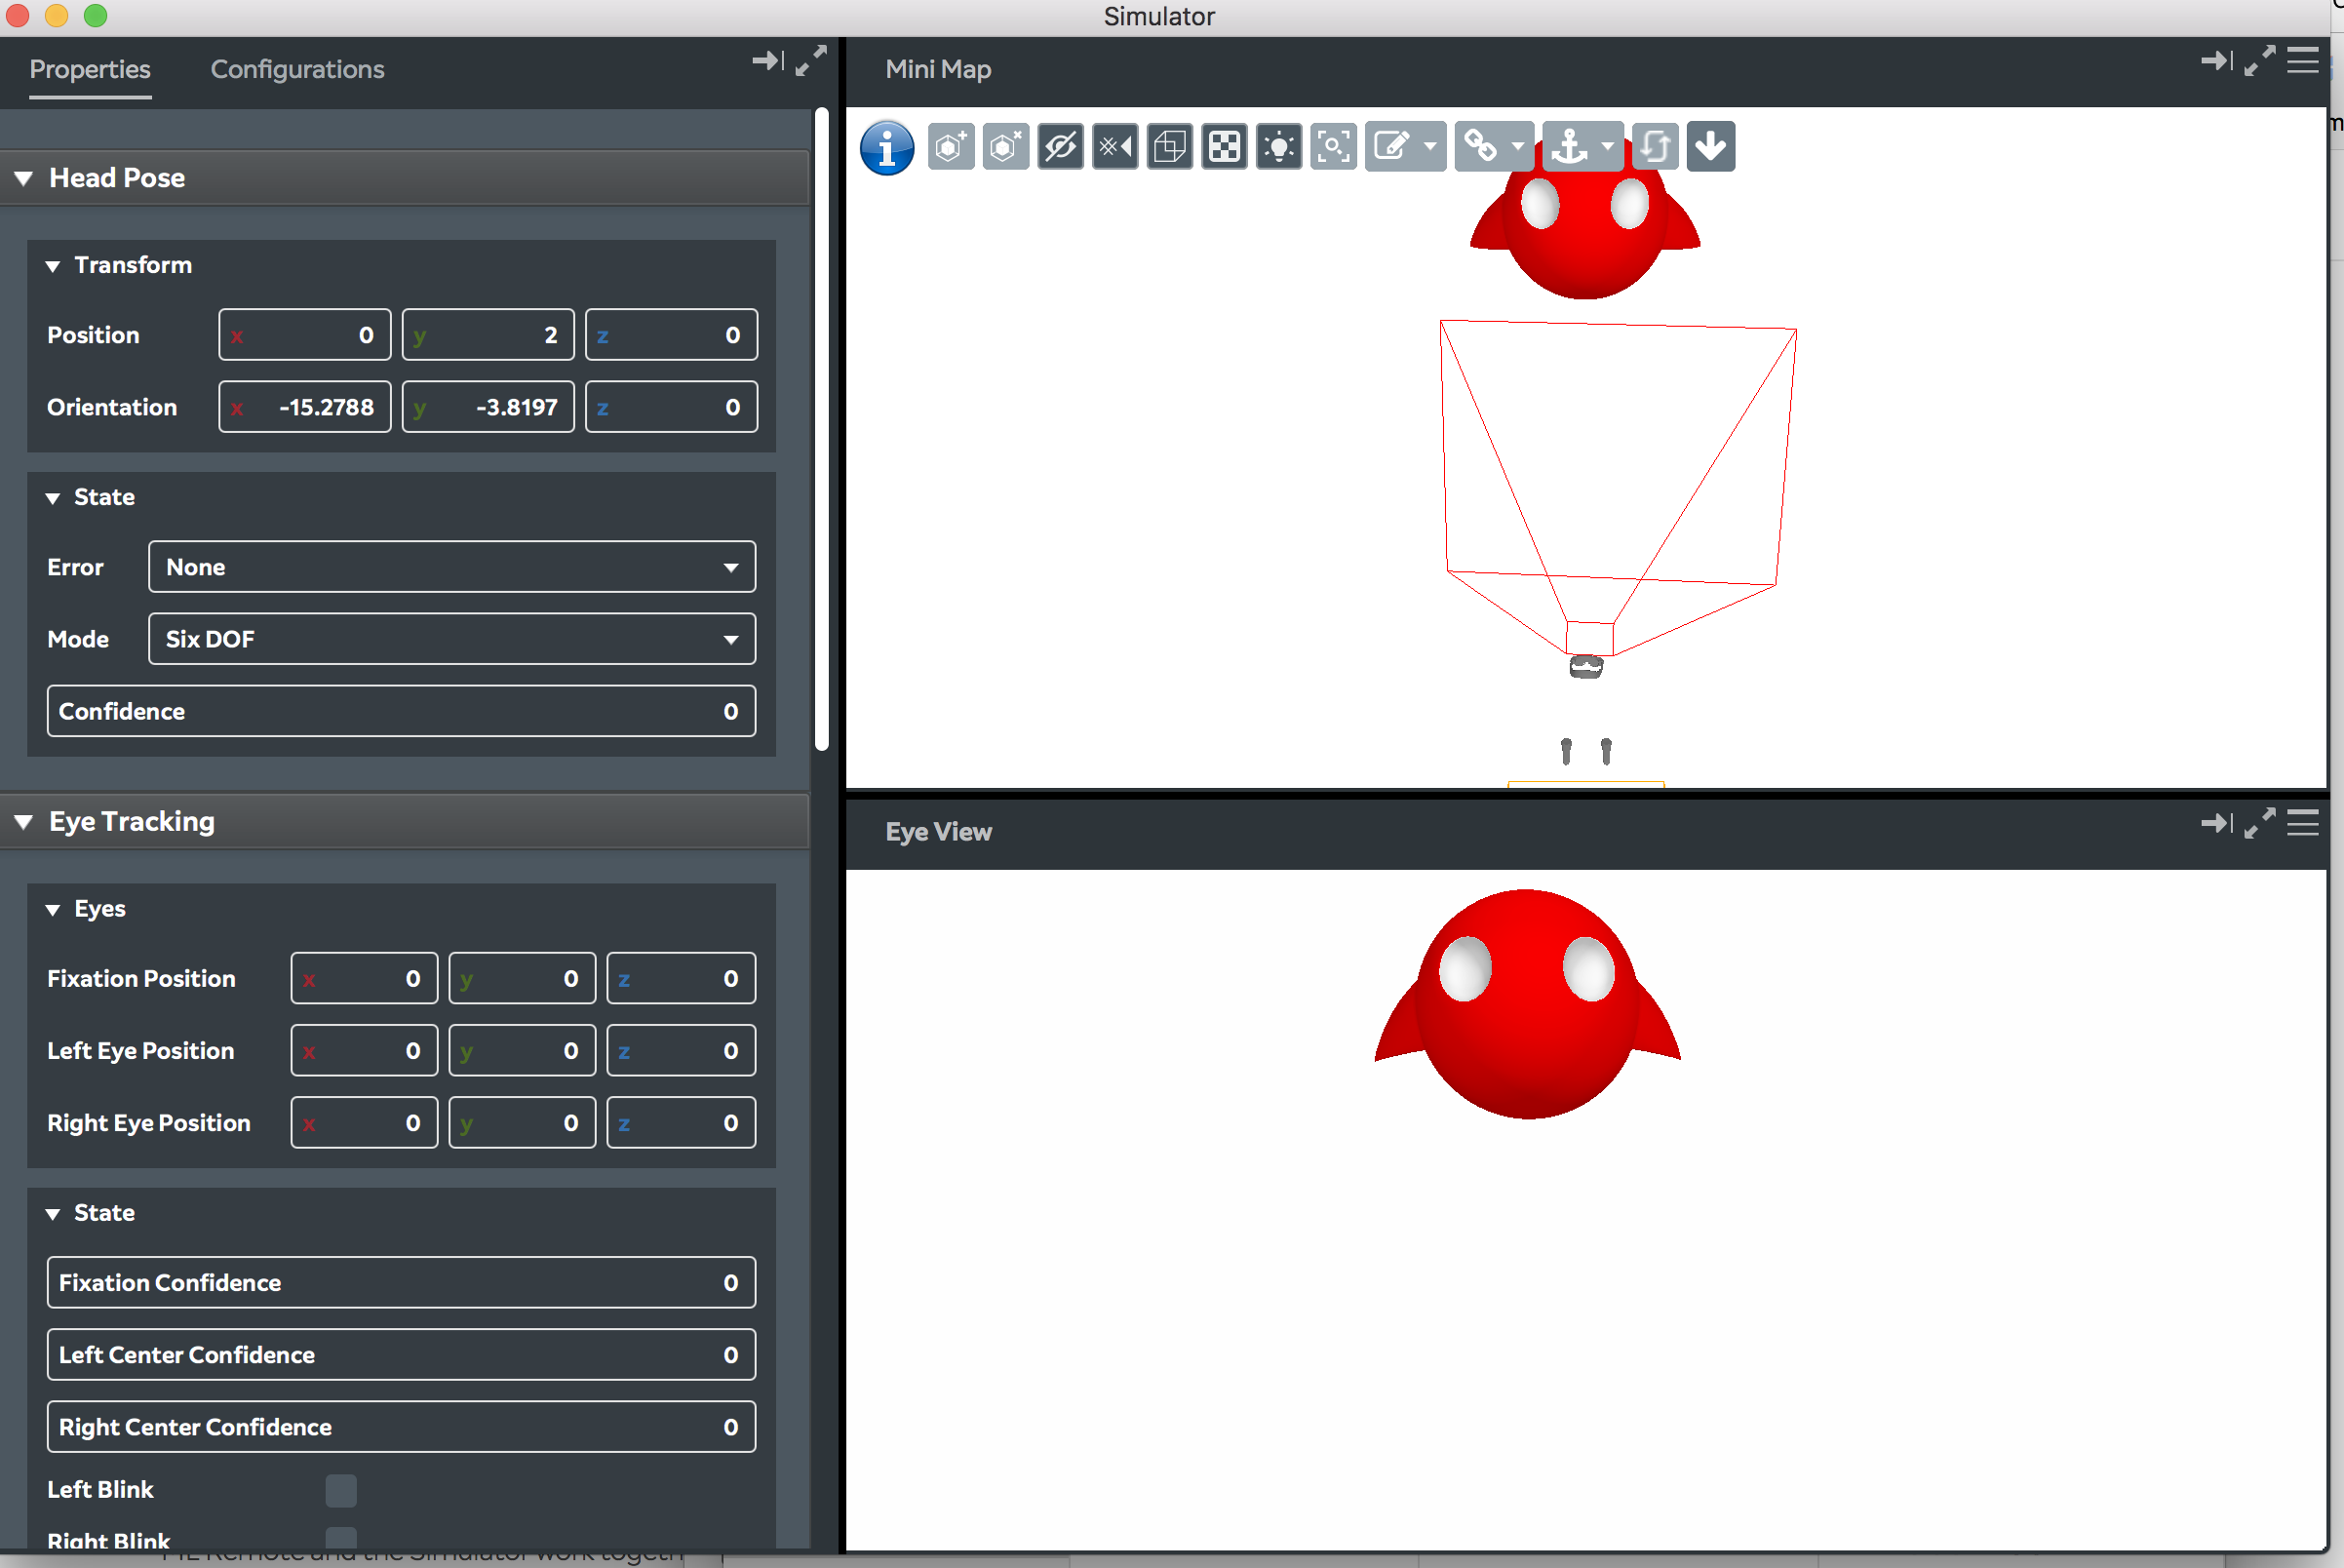The image size is (2344, 1568).
Task: Collapse the Head Pose section
Action: tap(24, 178)
